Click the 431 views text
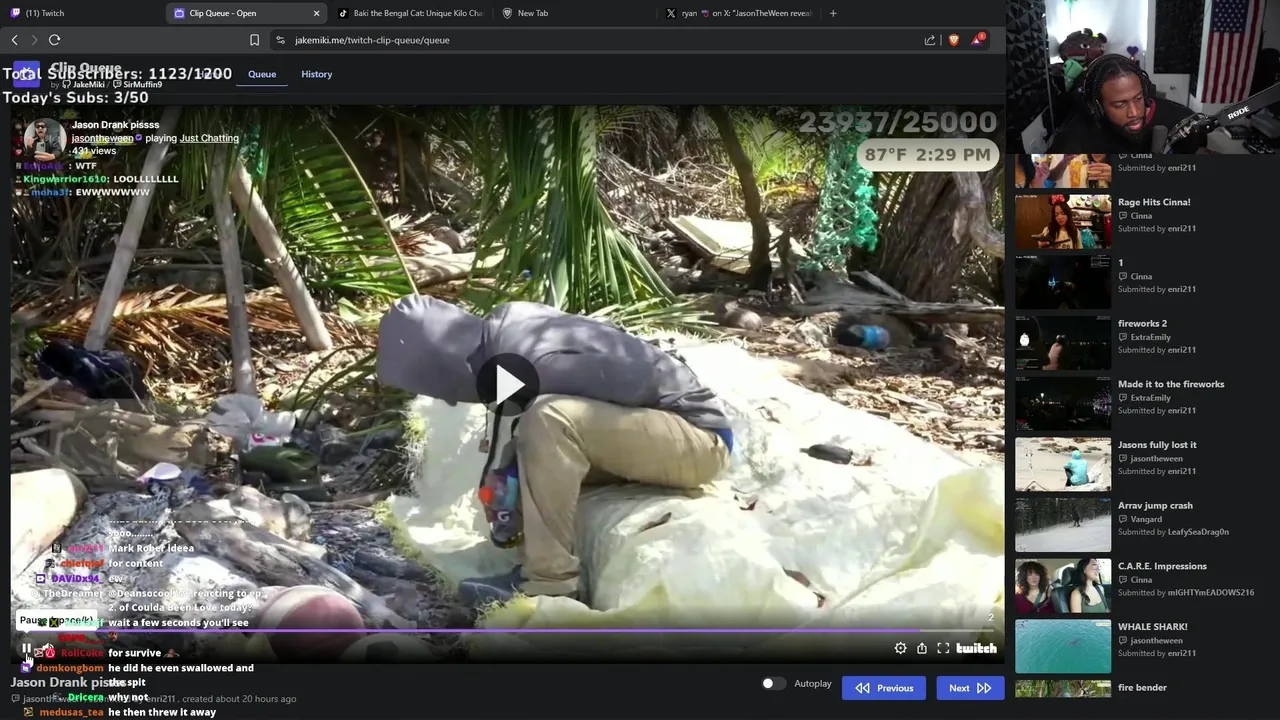 point(94,151)
